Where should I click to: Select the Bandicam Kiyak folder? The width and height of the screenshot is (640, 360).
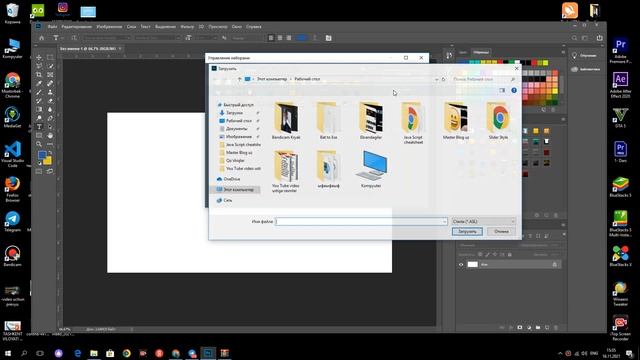point(286,121)
